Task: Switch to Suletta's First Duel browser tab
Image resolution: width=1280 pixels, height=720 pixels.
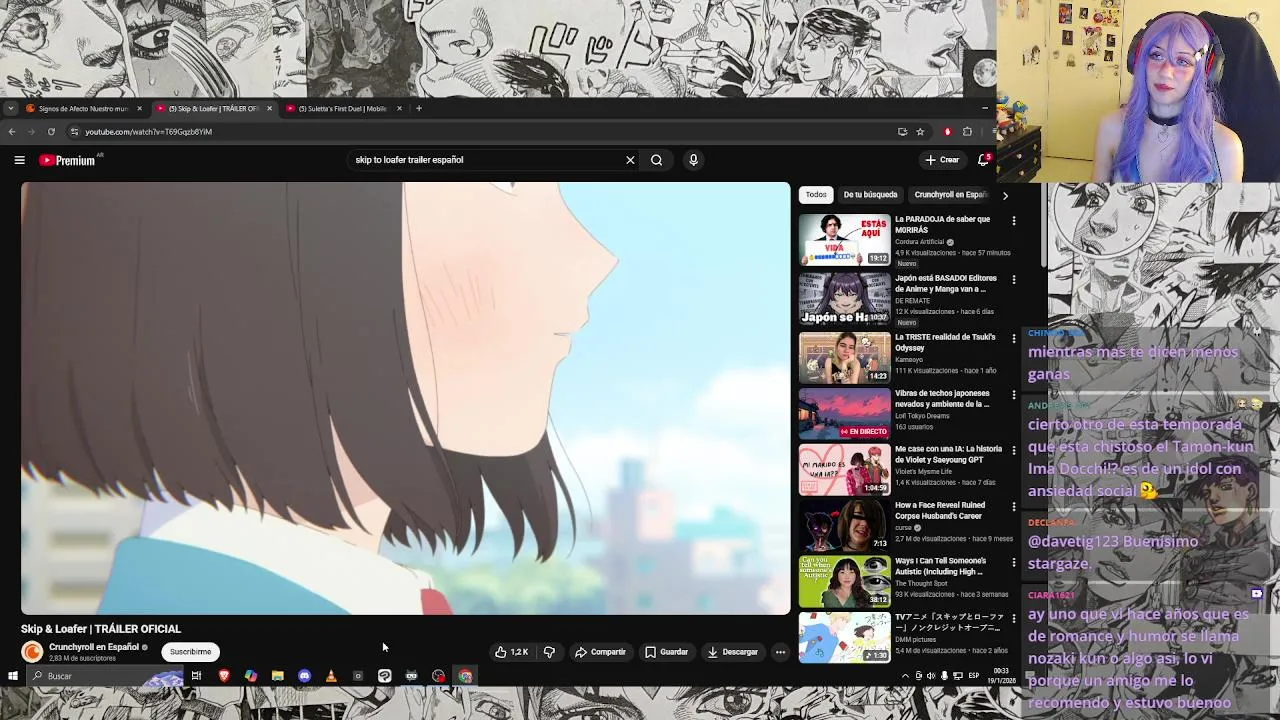Action: 342,108
